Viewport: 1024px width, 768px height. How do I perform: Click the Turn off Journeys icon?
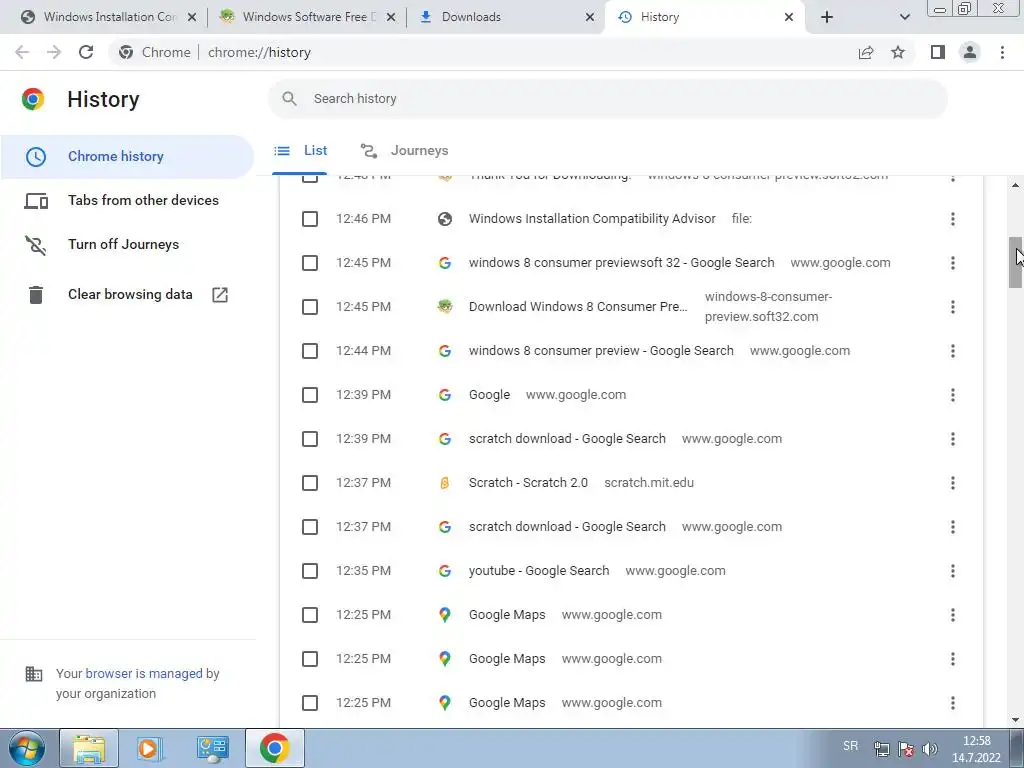[36, 245]
